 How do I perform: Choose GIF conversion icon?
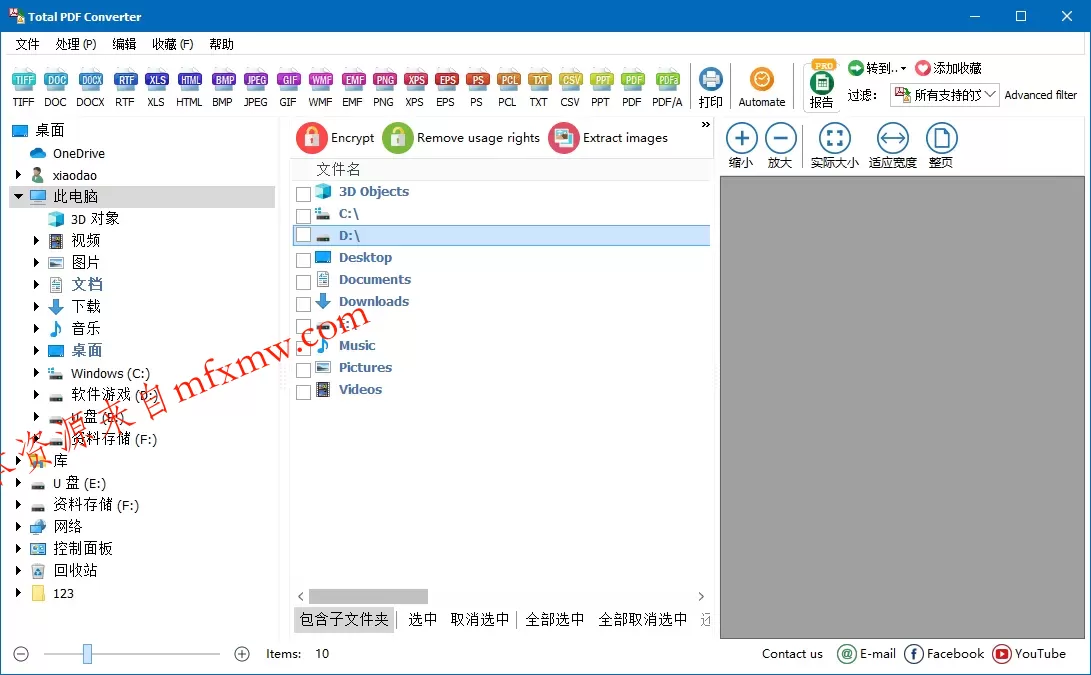[x=288, y=88]
